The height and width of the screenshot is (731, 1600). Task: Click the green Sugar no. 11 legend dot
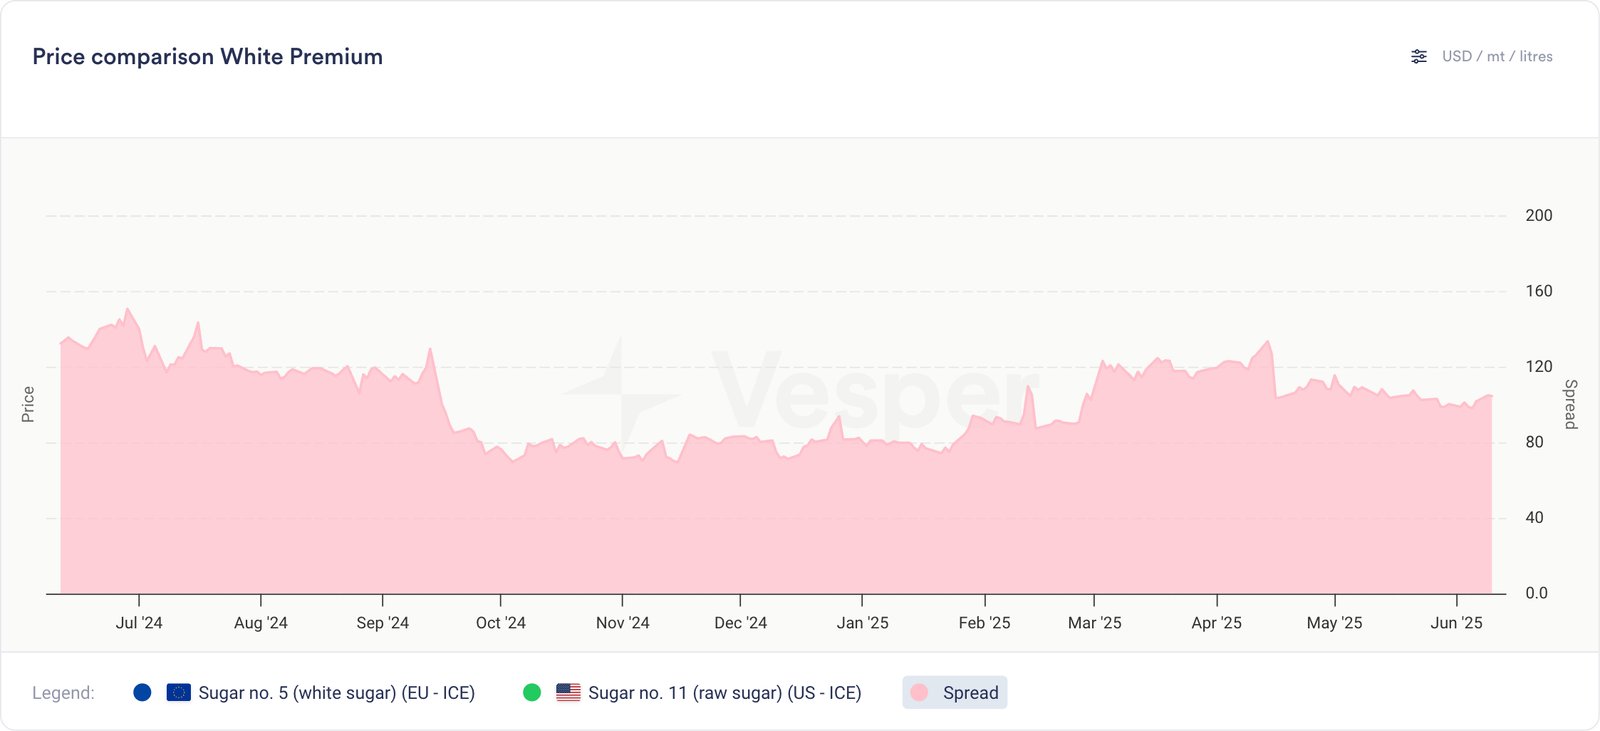(532, 692)
